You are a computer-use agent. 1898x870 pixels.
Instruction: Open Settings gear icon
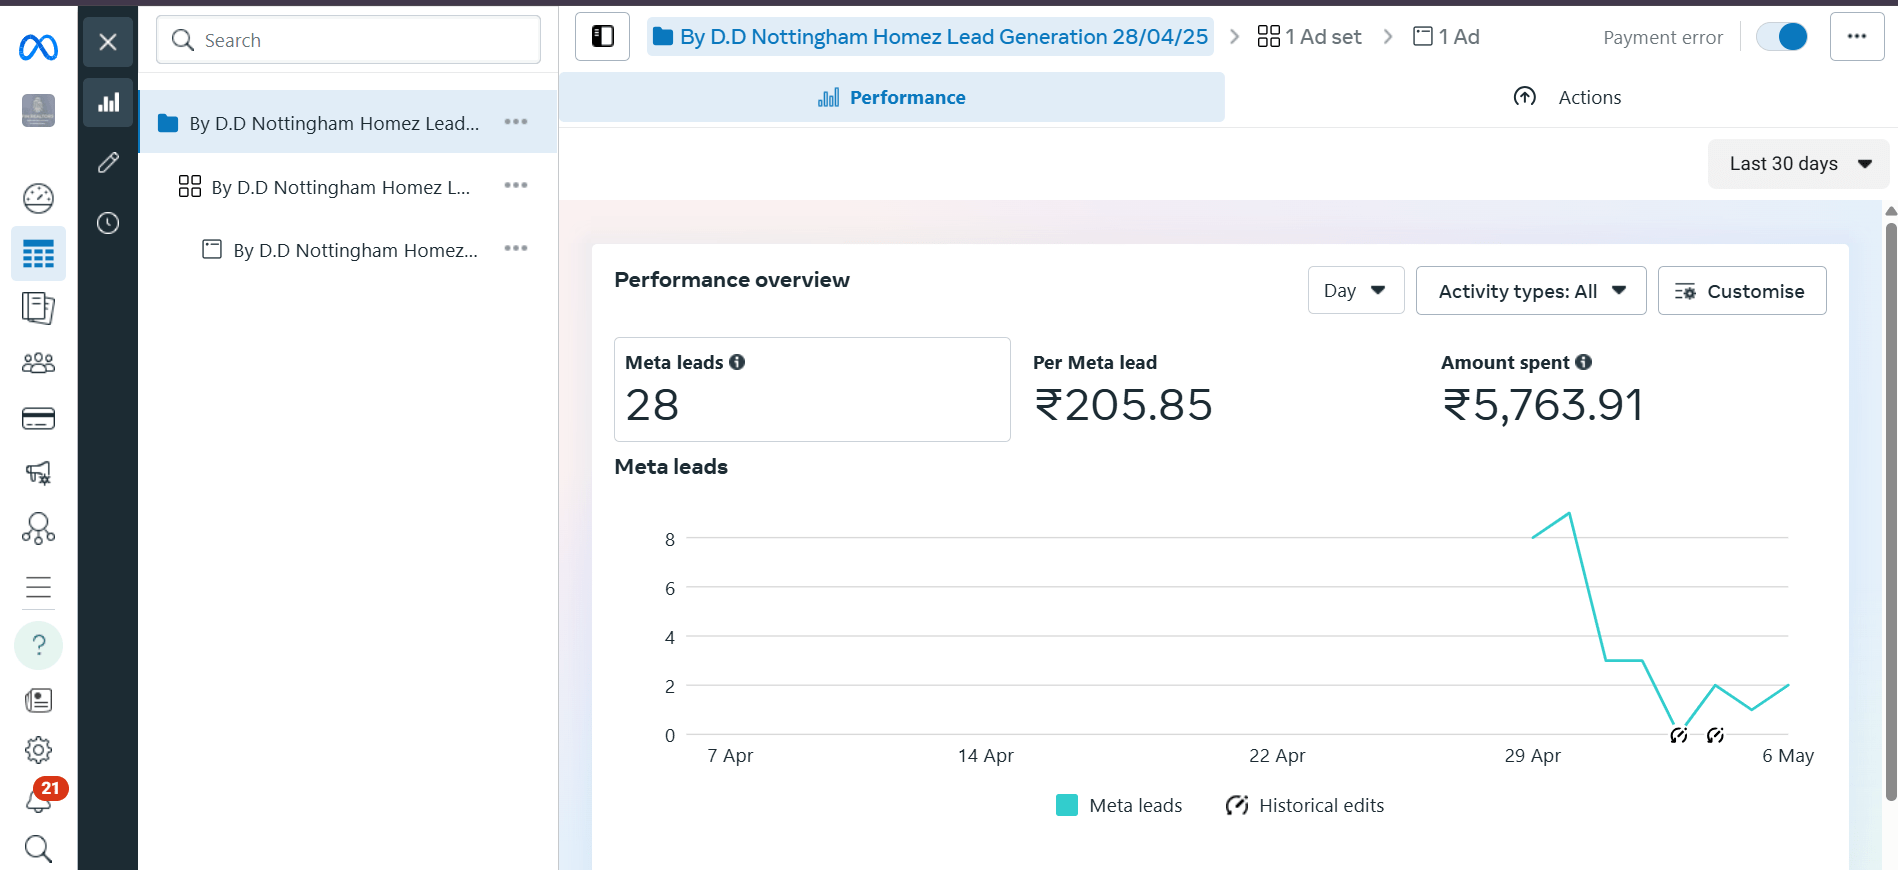(x=38, y=750)
